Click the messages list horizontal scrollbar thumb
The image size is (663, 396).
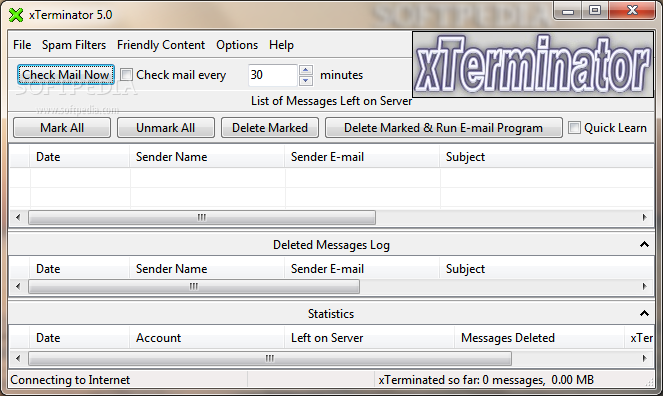pyautogui.click(x=202, y=218)
